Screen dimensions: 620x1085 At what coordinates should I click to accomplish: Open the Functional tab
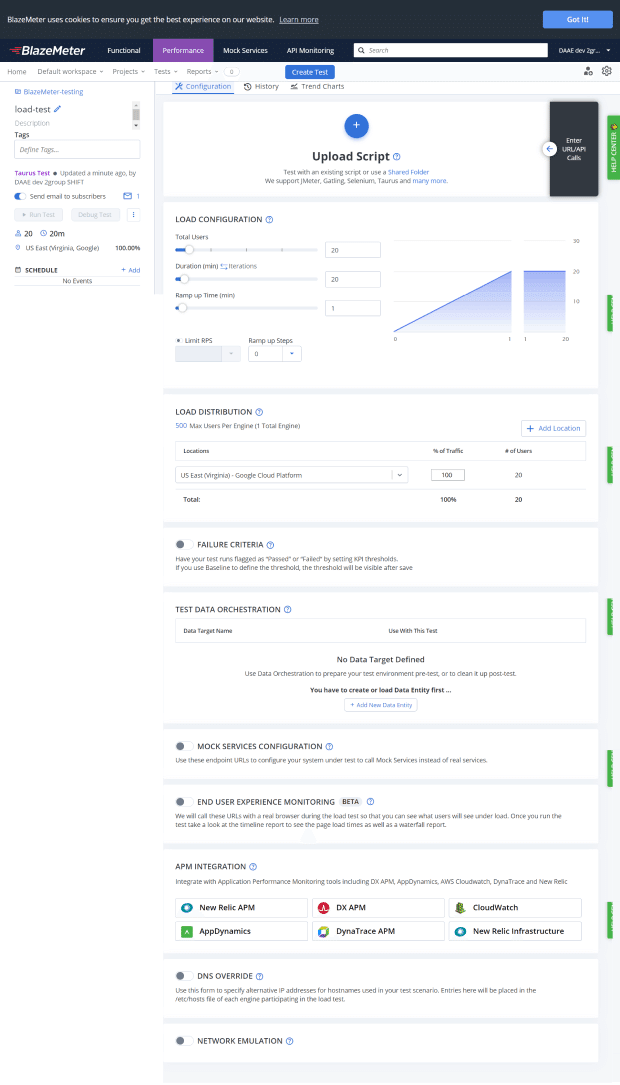pos(124,51)
